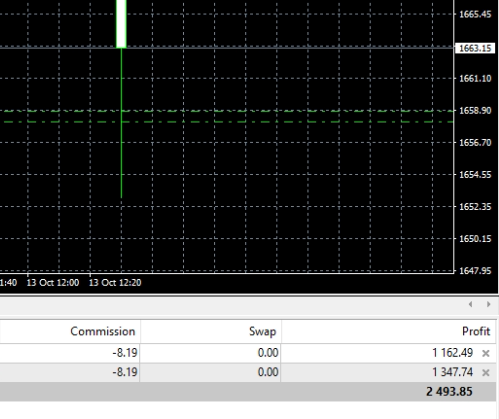The height and width of the screenshot is (419, 499).
Task: Click the right chart-tab scroll arrow
Action: [x=489, y=304]
